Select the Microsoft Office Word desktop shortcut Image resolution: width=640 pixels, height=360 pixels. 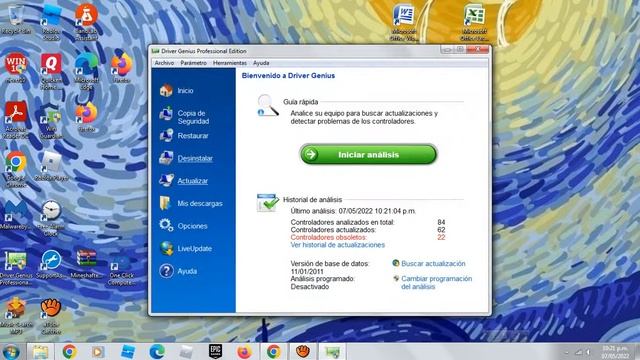[404, 23]
